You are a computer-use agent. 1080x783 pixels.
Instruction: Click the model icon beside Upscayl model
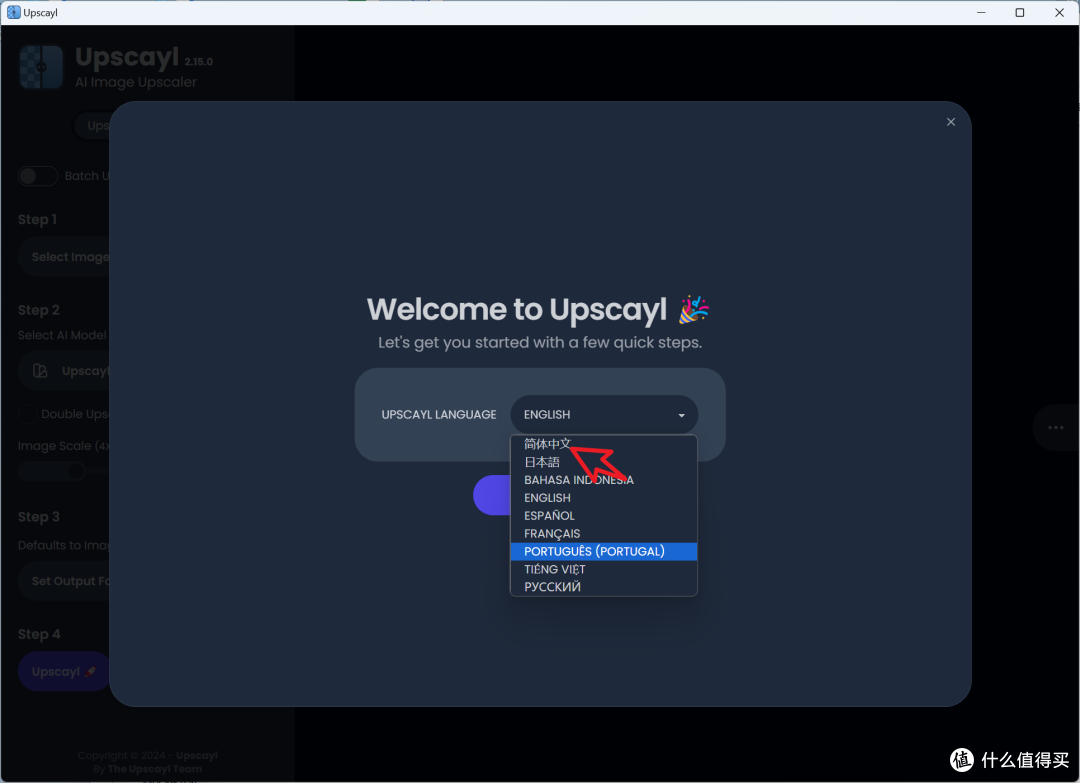point(41,371)
